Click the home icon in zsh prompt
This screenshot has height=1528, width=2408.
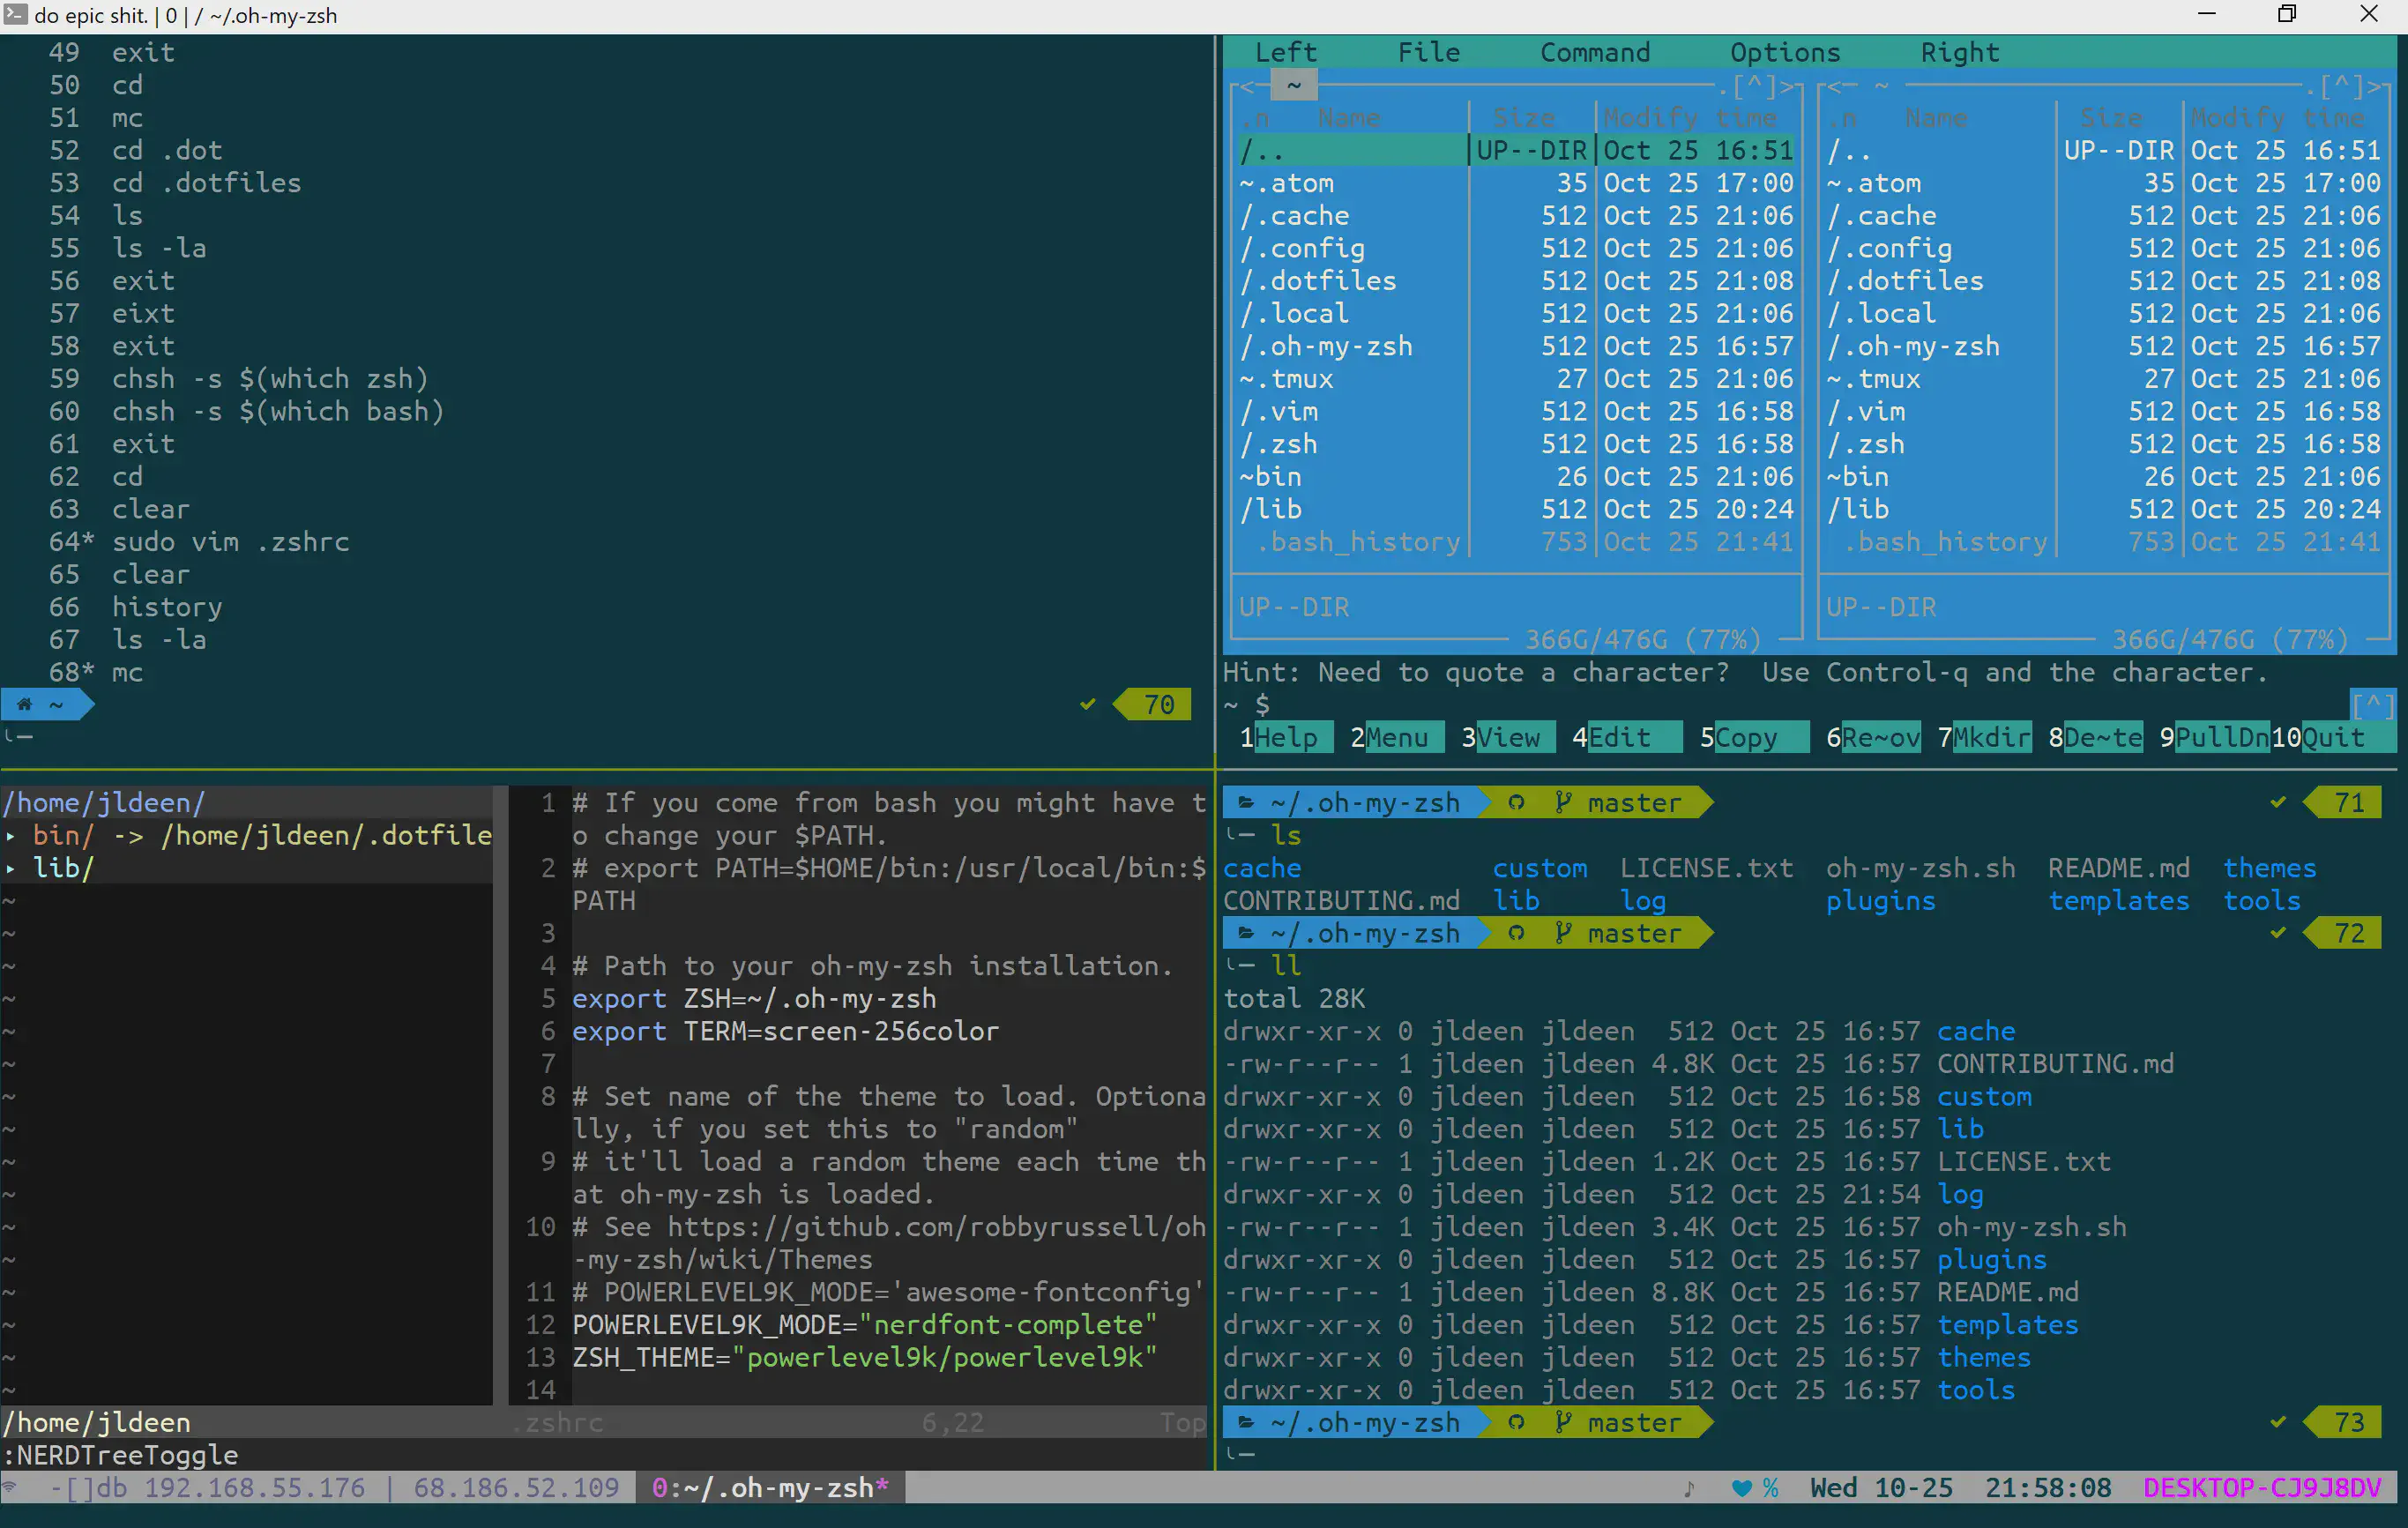click(24, 704)
